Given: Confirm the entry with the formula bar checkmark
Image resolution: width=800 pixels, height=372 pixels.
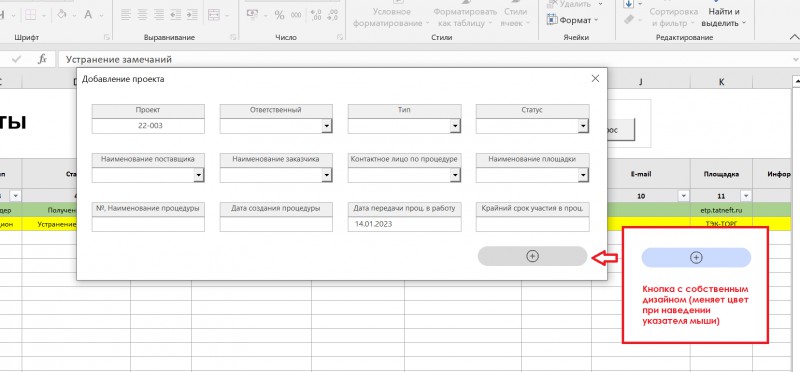Looking at the screenshot, I should pos(16,59).
